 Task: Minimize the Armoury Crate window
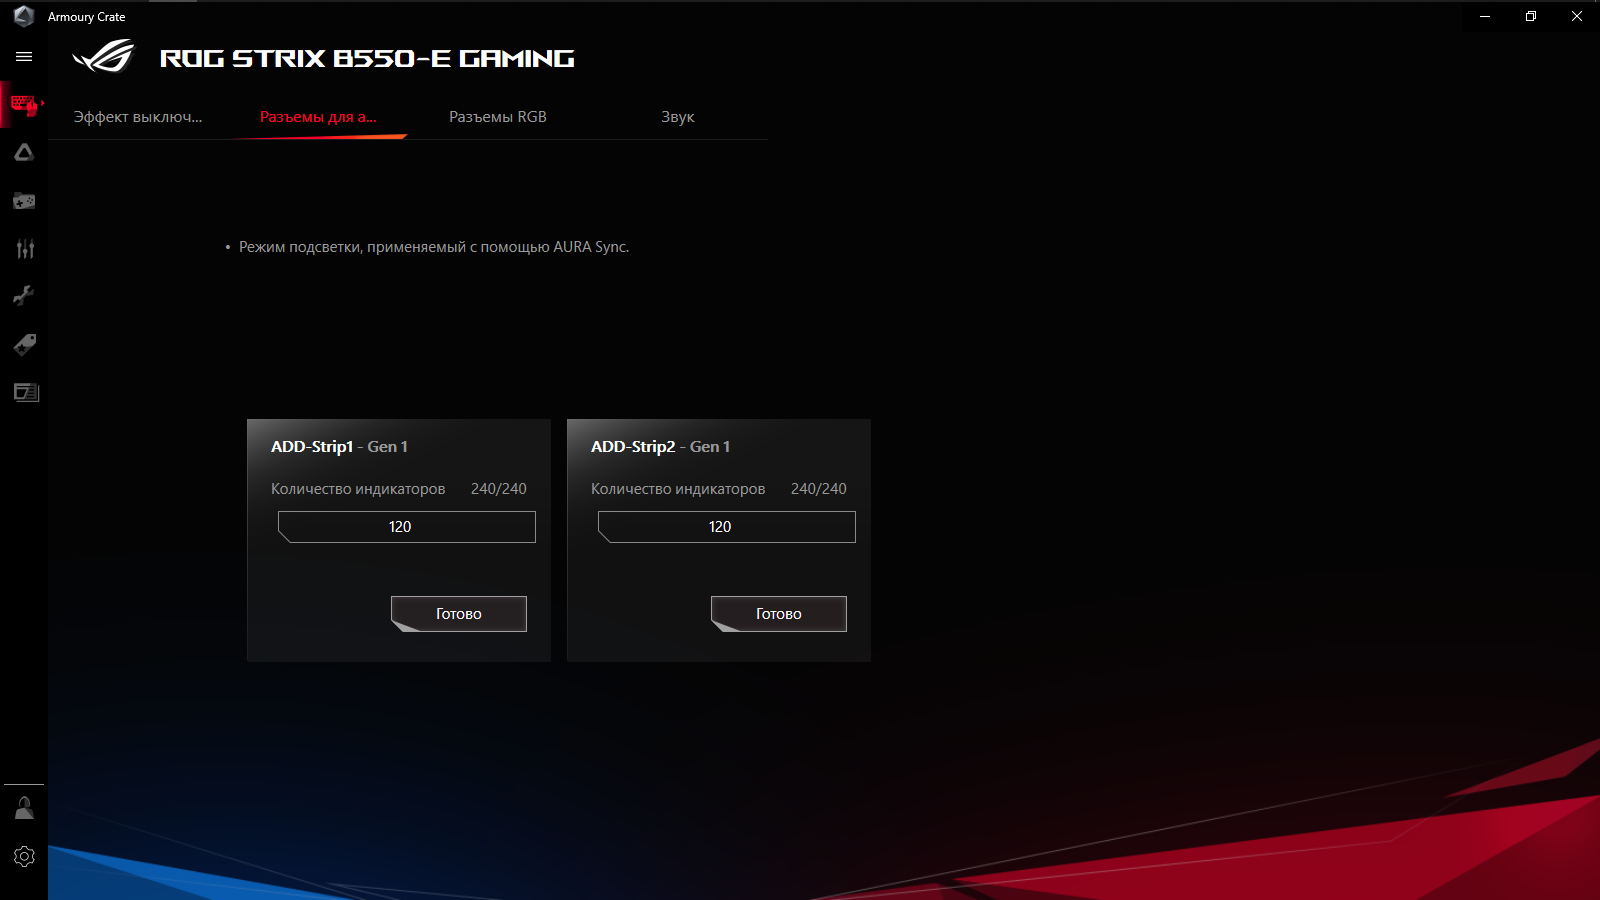(1485, 16)
